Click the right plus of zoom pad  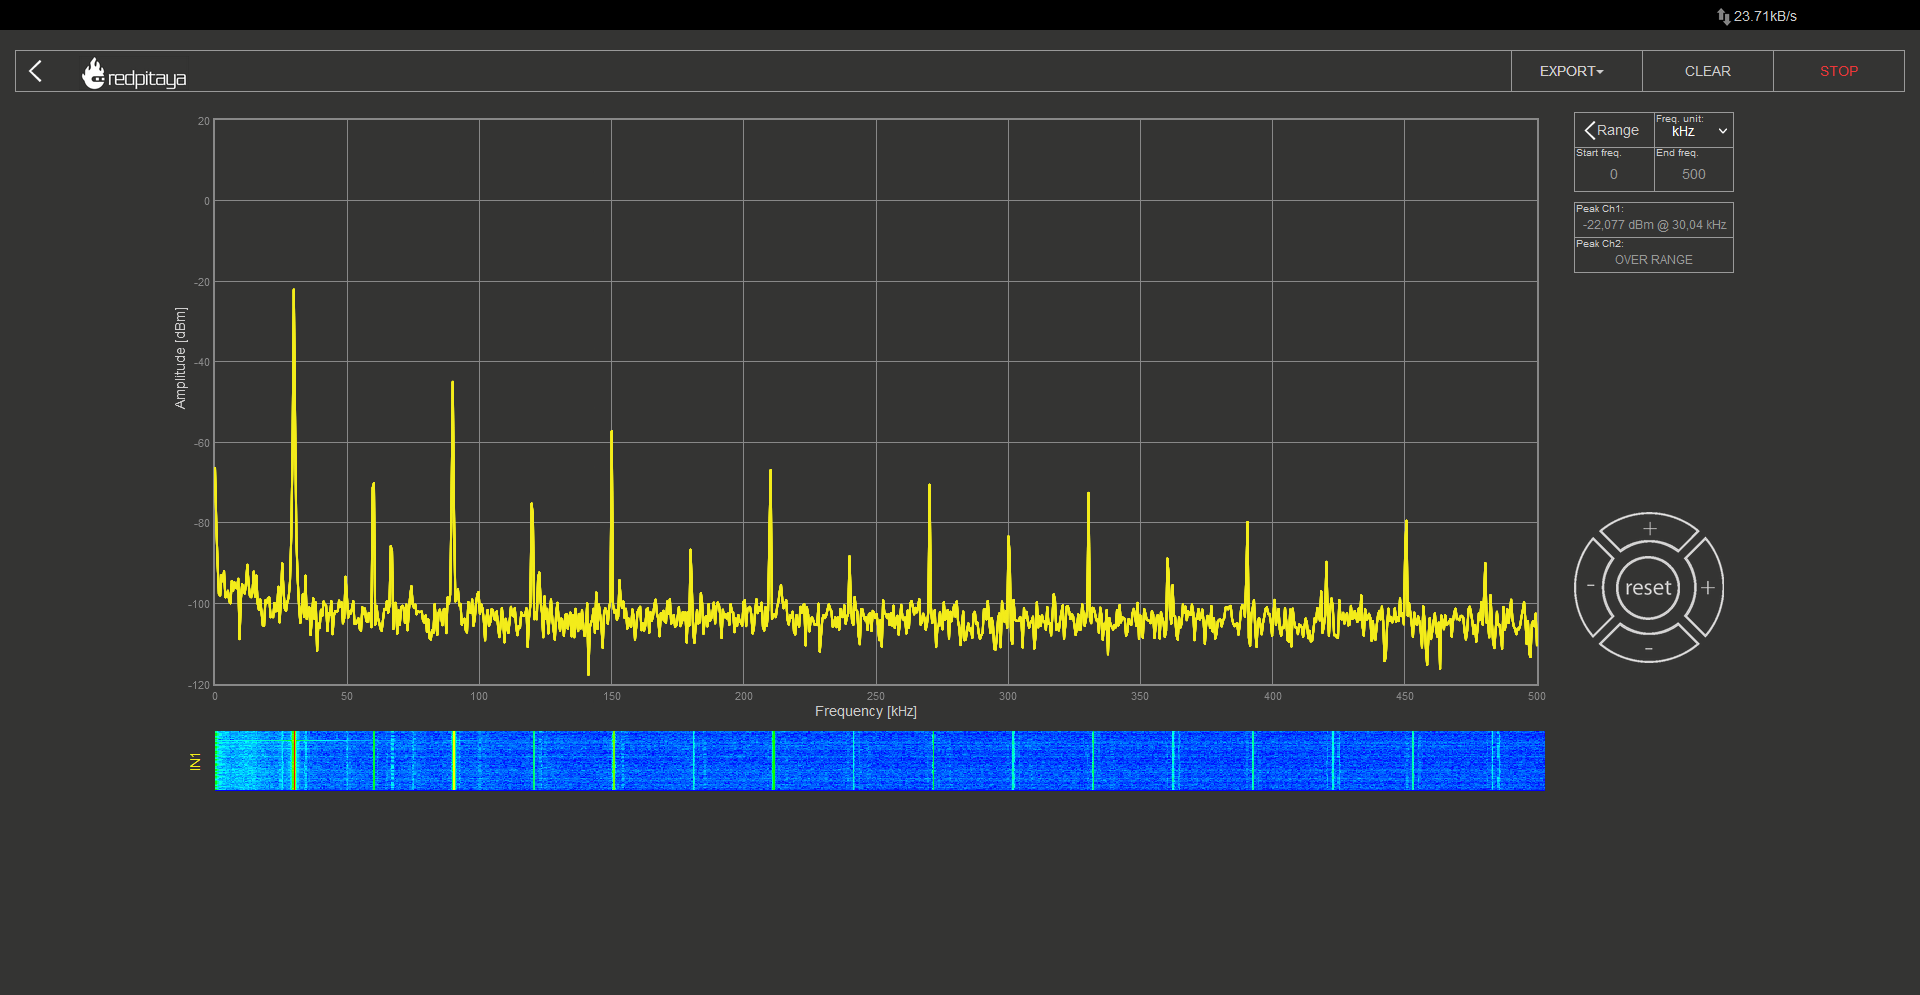pos(1708,588)
